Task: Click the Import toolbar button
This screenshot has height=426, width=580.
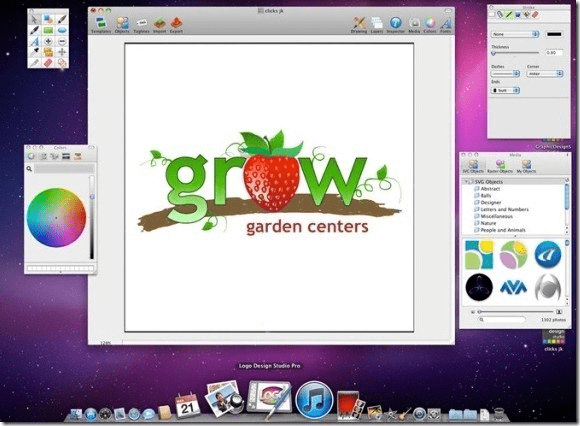Action: pos(159,25)
